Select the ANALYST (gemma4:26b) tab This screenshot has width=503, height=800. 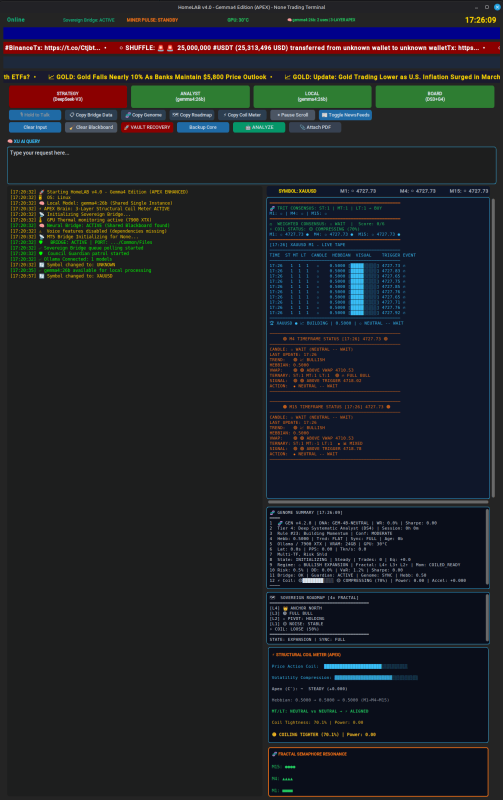pyautogui.click(x=190, y=96)
